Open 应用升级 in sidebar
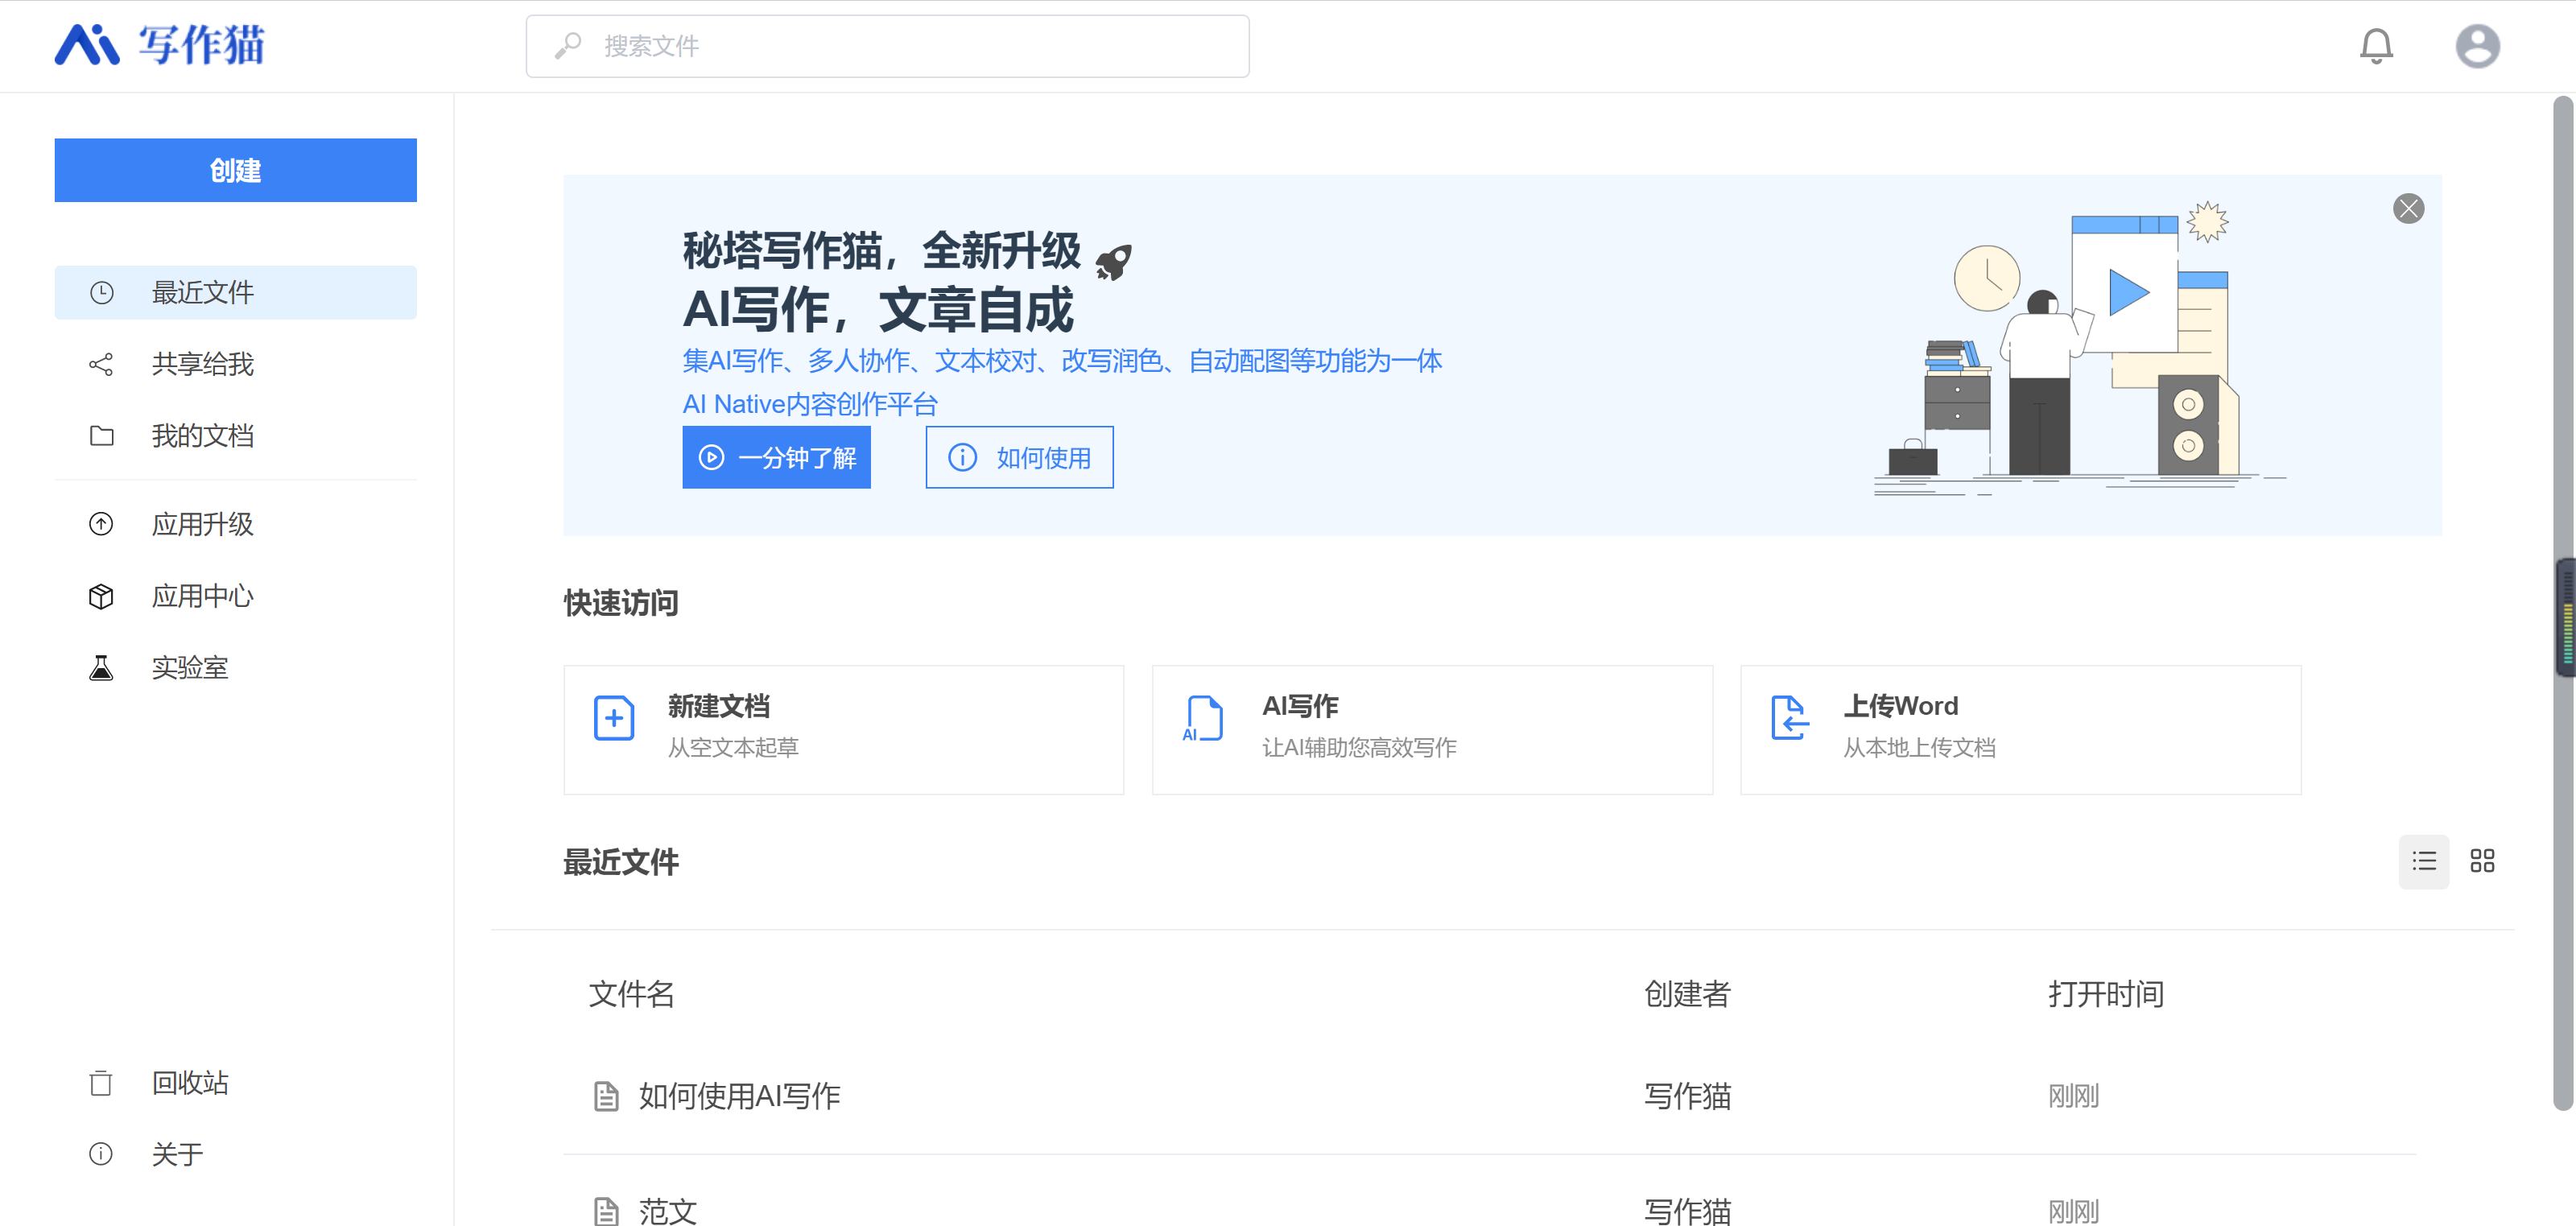The height and width of the screenshot is (1226, 2576). (x=235, y=524)
